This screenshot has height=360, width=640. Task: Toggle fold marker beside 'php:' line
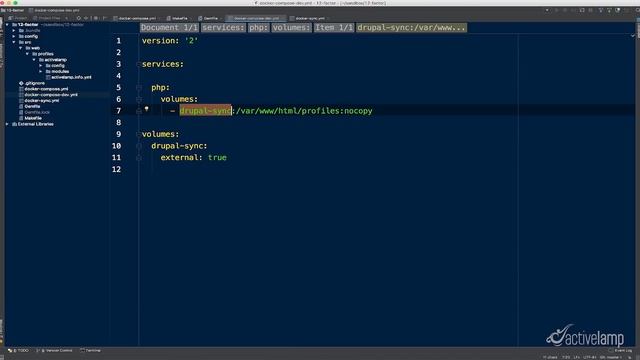139,87
